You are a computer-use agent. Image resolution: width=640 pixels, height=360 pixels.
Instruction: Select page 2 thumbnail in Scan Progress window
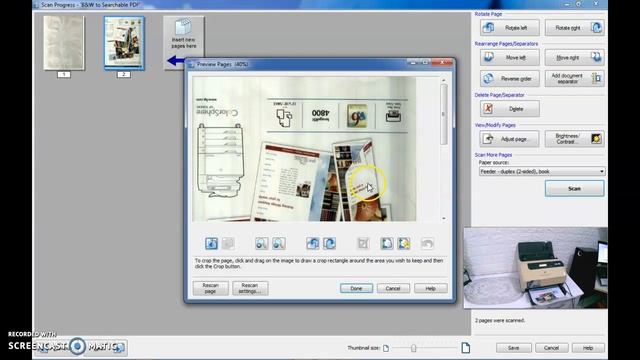[124, 43]
